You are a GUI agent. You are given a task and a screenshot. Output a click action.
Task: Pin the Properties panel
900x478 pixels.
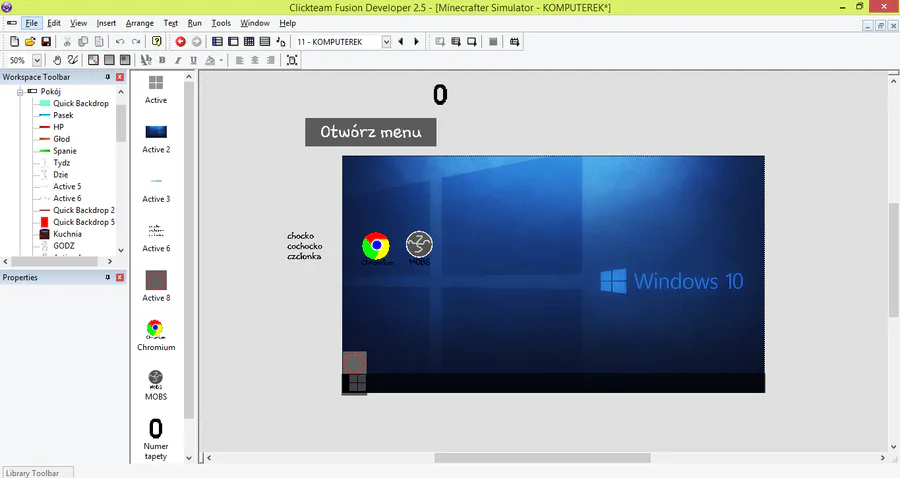click(107, 277)
